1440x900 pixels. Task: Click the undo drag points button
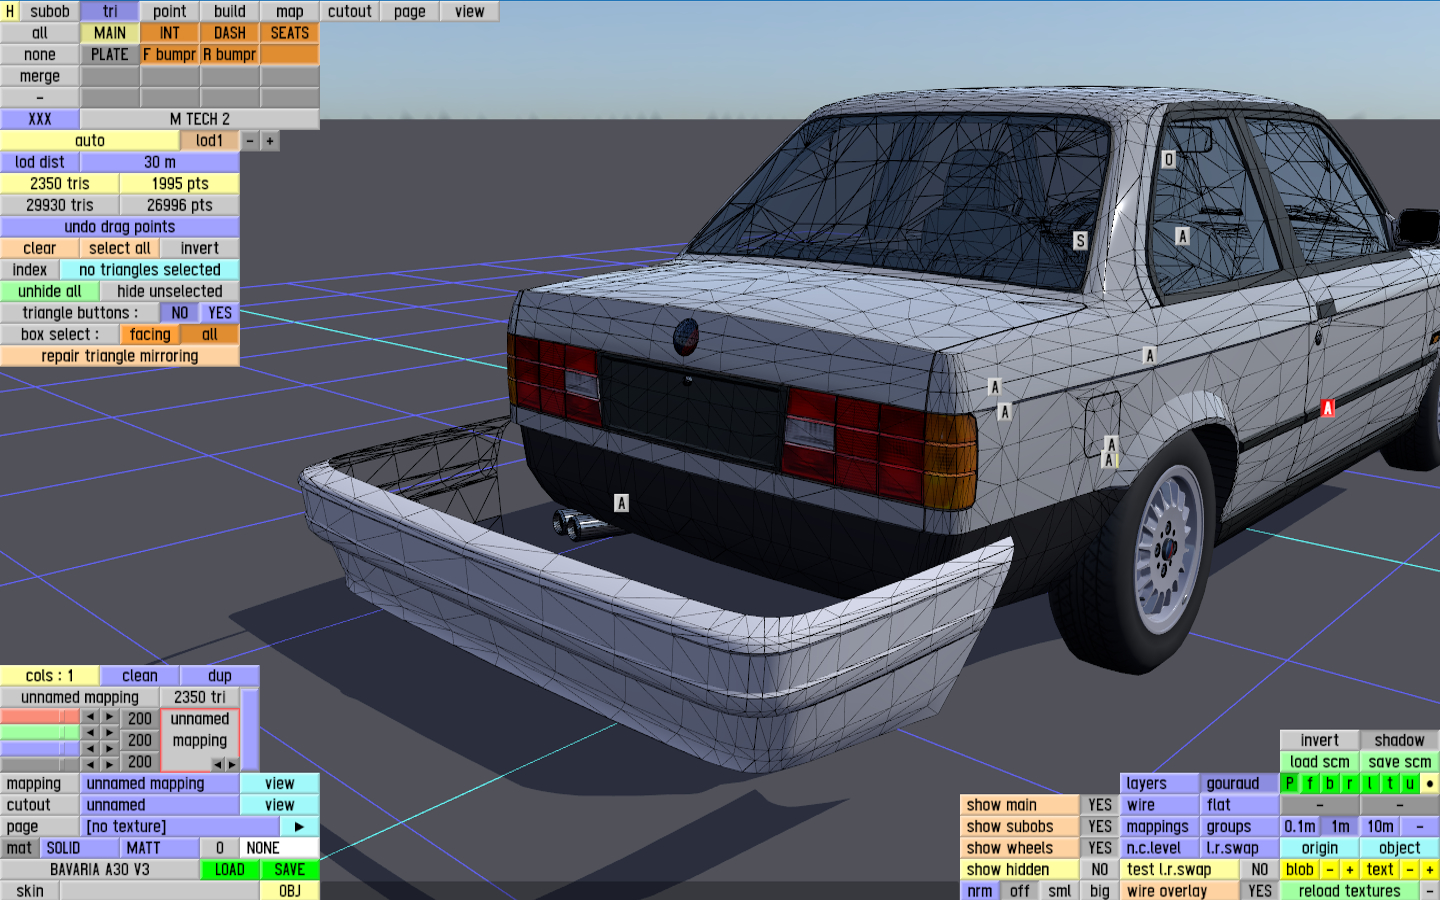[x=120, y=227]
